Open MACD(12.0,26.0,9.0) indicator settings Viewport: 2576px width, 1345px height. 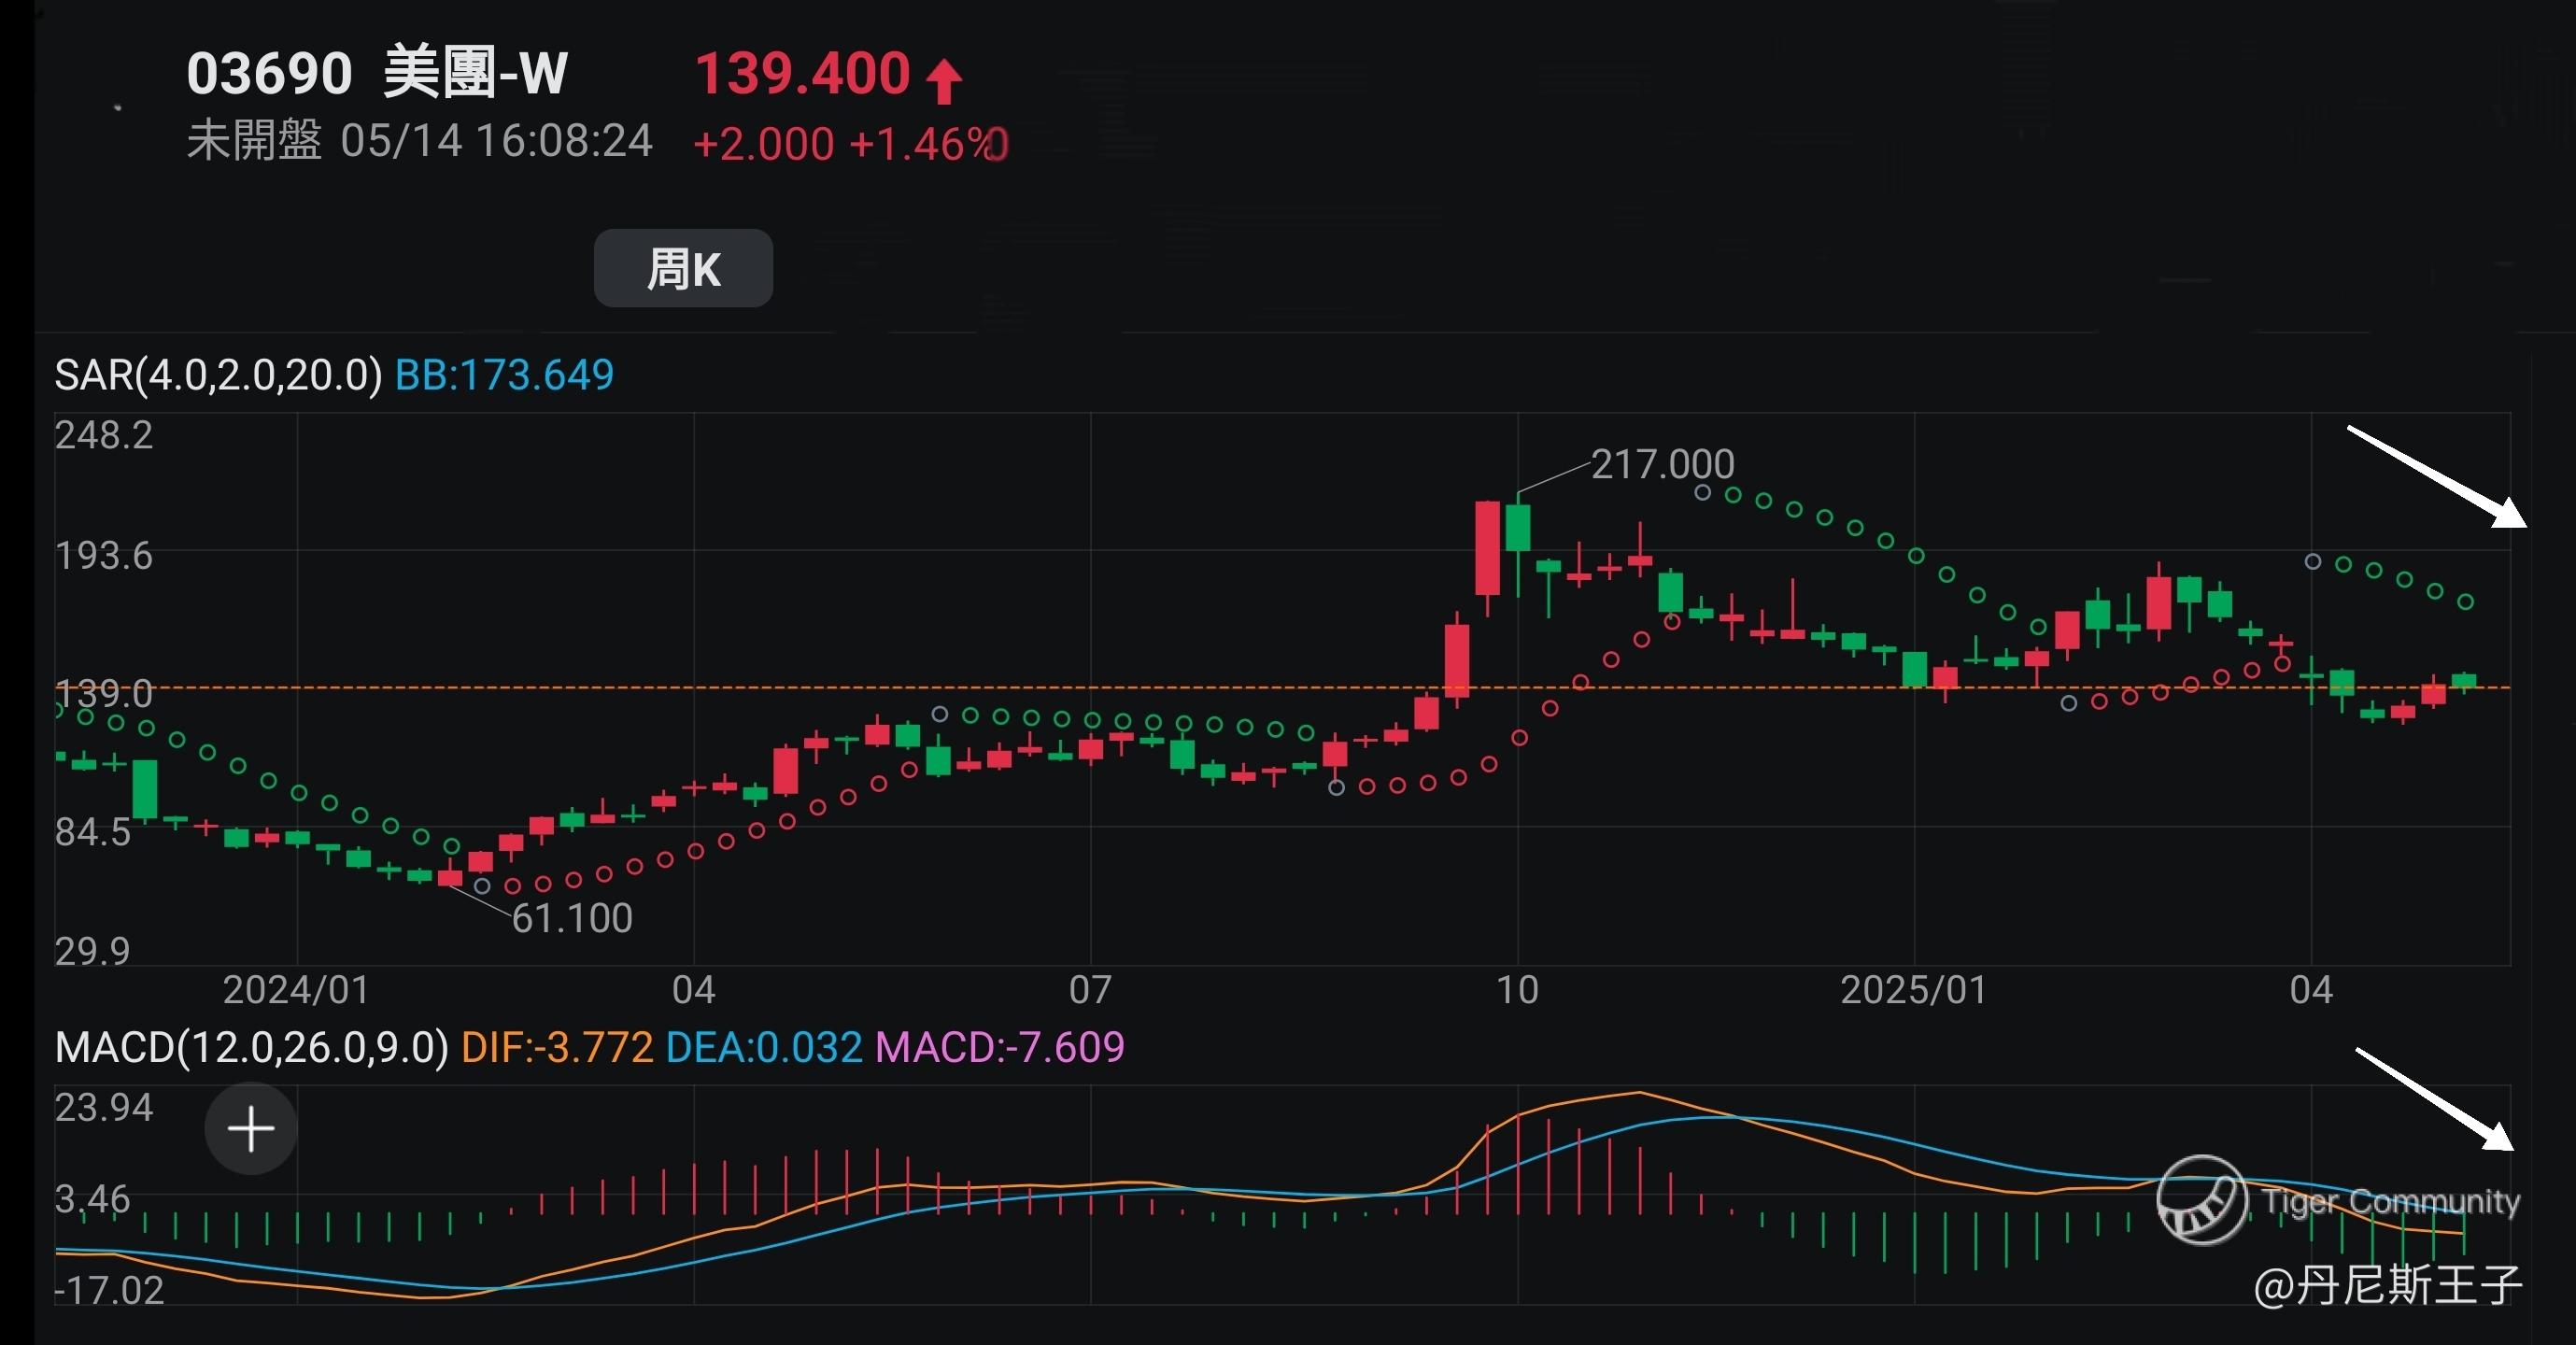tap(251, 1047)
